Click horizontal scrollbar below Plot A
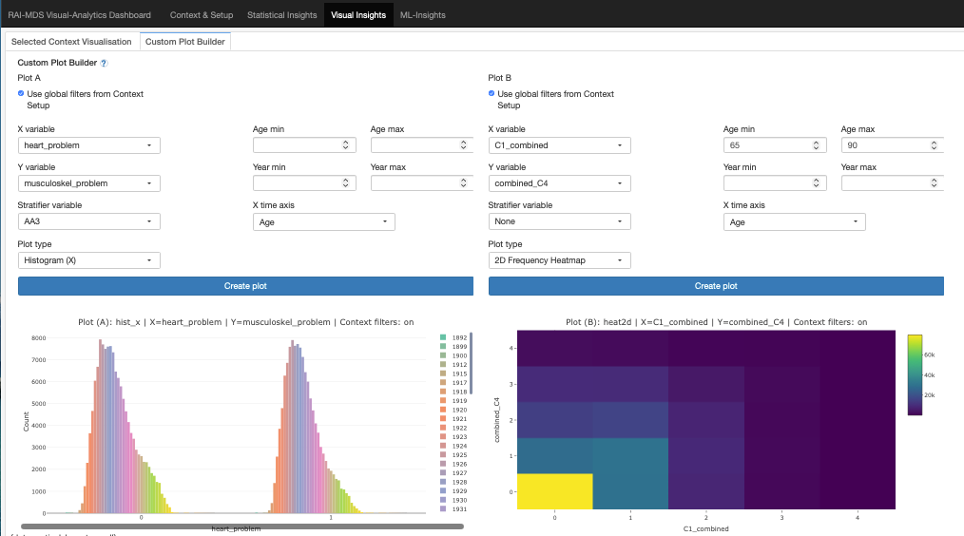The image size is (964, 536). [x=242, y=526]
